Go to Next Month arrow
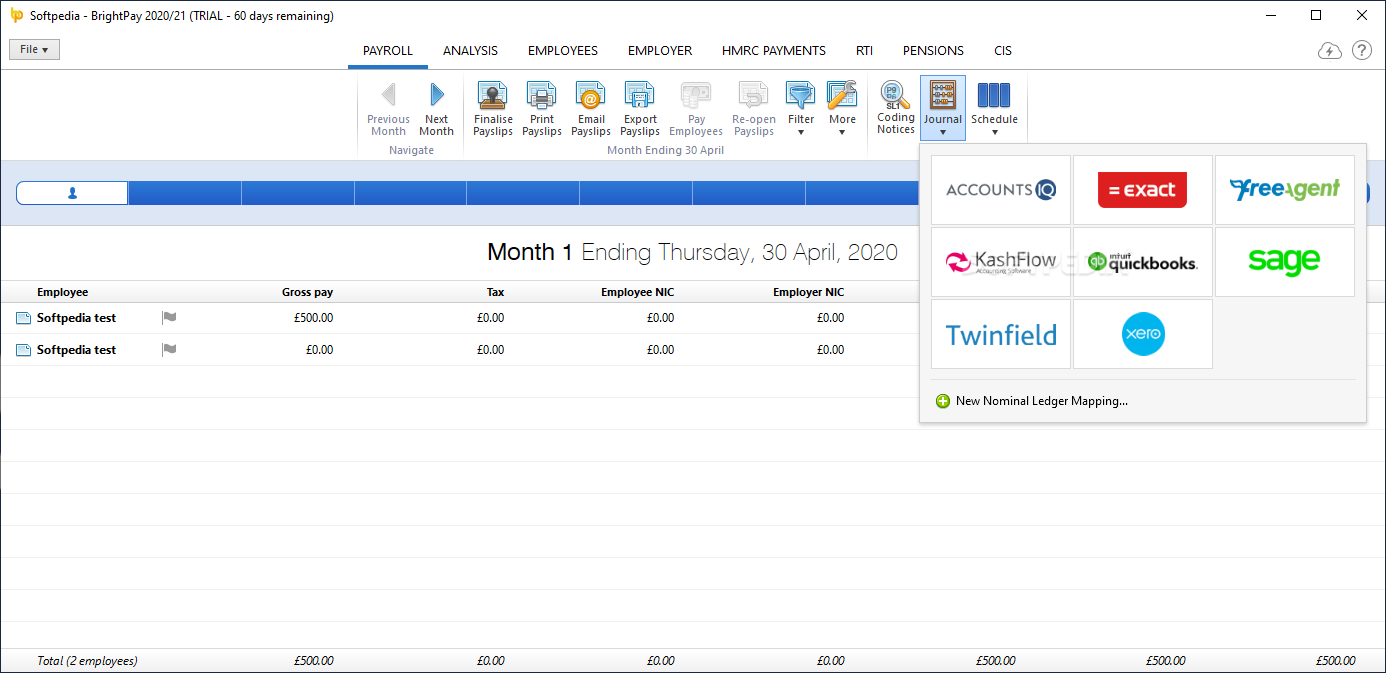Viewport: 1386px width, 673px height. (437, 95)
